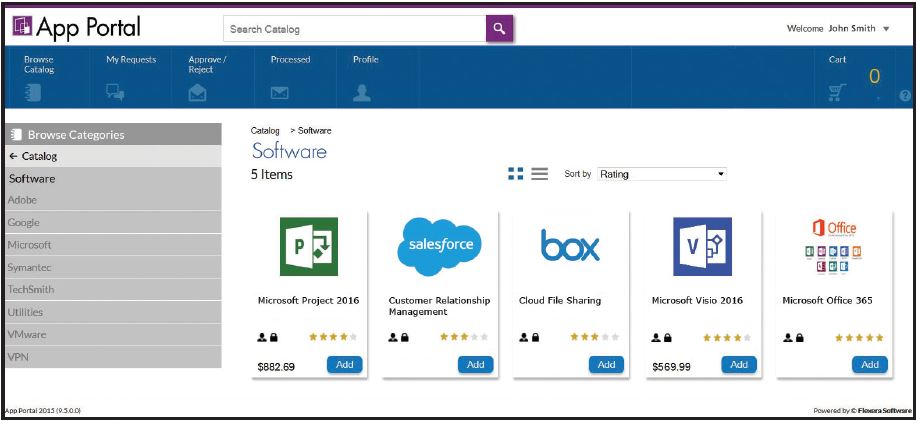Select the Utilities category
The image size is (917, 421).
(113, 312)
